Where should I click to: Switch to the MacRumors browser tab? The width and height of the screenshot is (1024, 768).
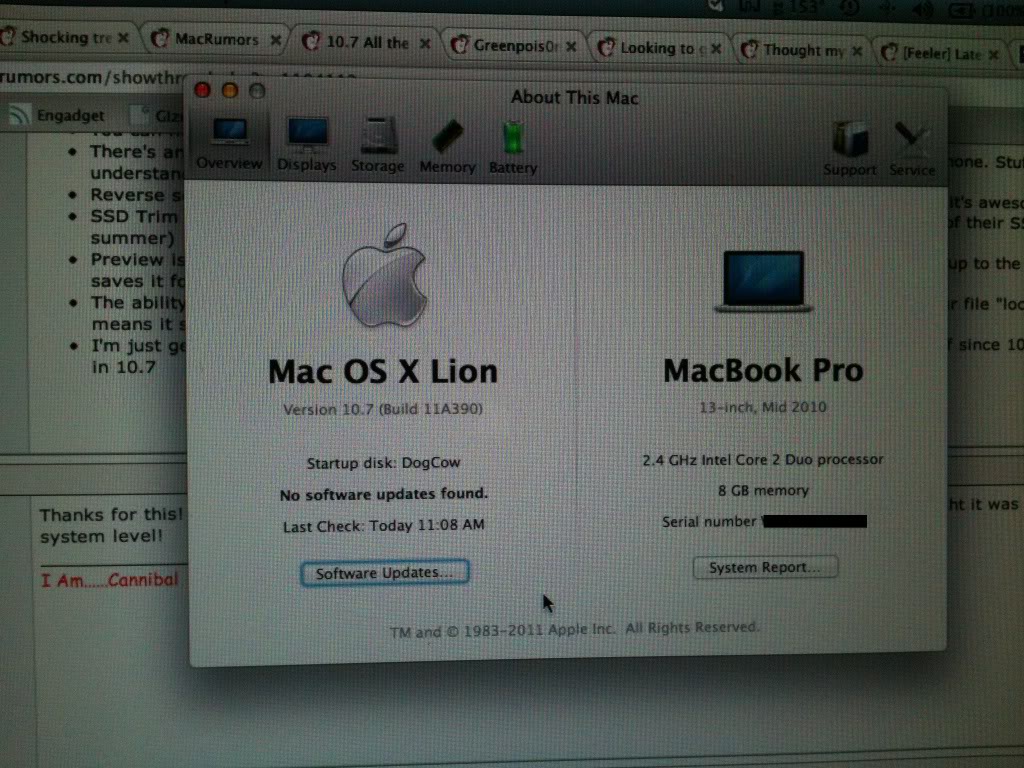pos(216,40)
